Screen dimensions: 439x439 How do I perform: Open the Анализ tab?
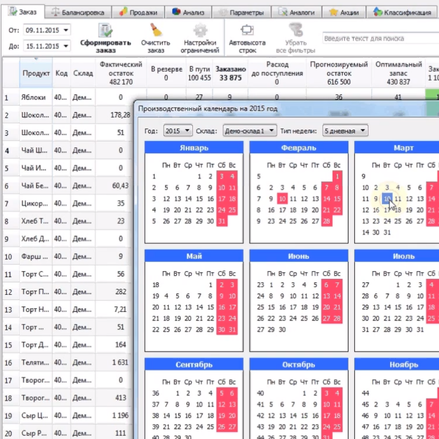tap(188, 13)
